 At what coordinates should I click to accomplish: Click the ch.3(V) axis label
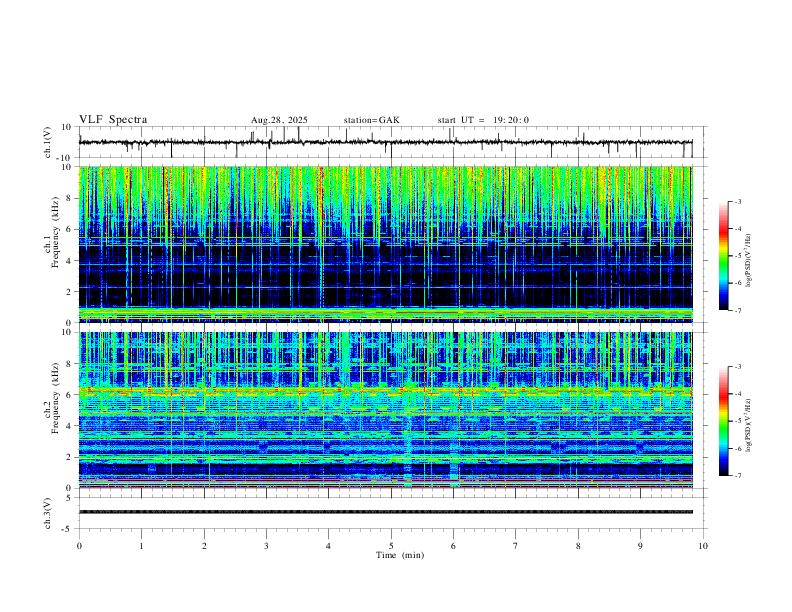48,513
